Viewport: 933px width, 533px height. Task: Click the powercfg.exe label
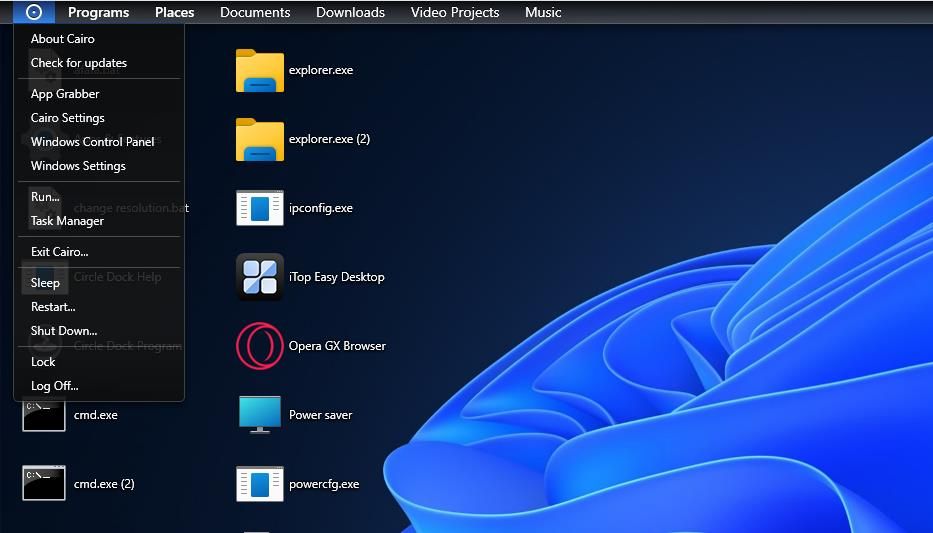324,484
